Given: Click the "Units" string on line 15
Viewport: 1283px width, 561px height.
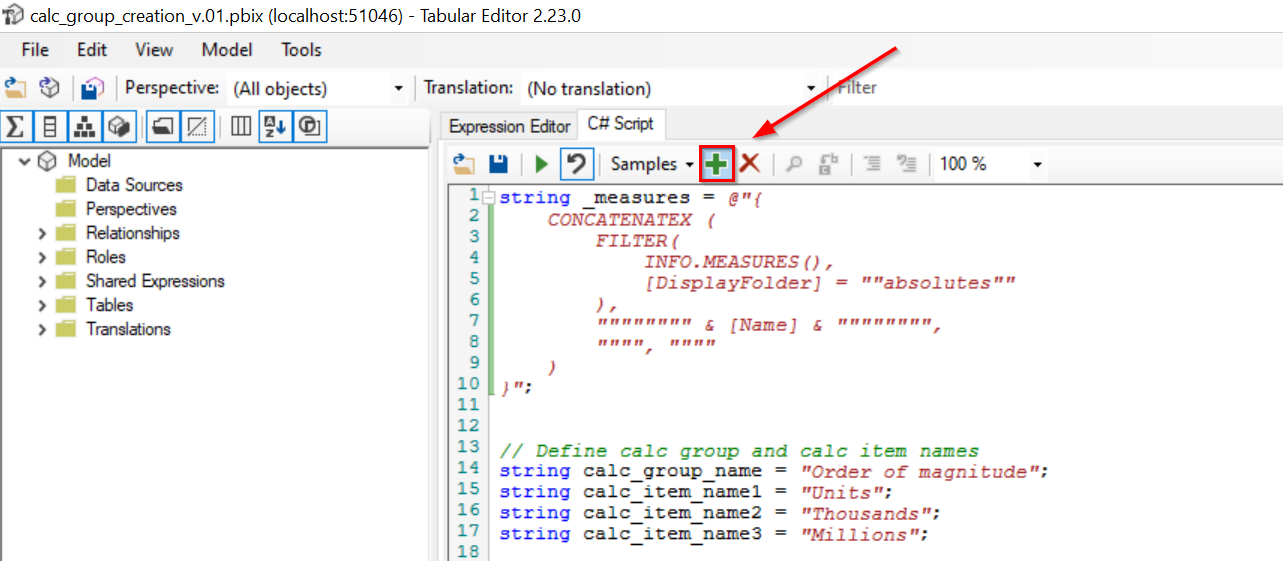Looking at the screenshot, I should pyautogui.click(x=843, y=492).
